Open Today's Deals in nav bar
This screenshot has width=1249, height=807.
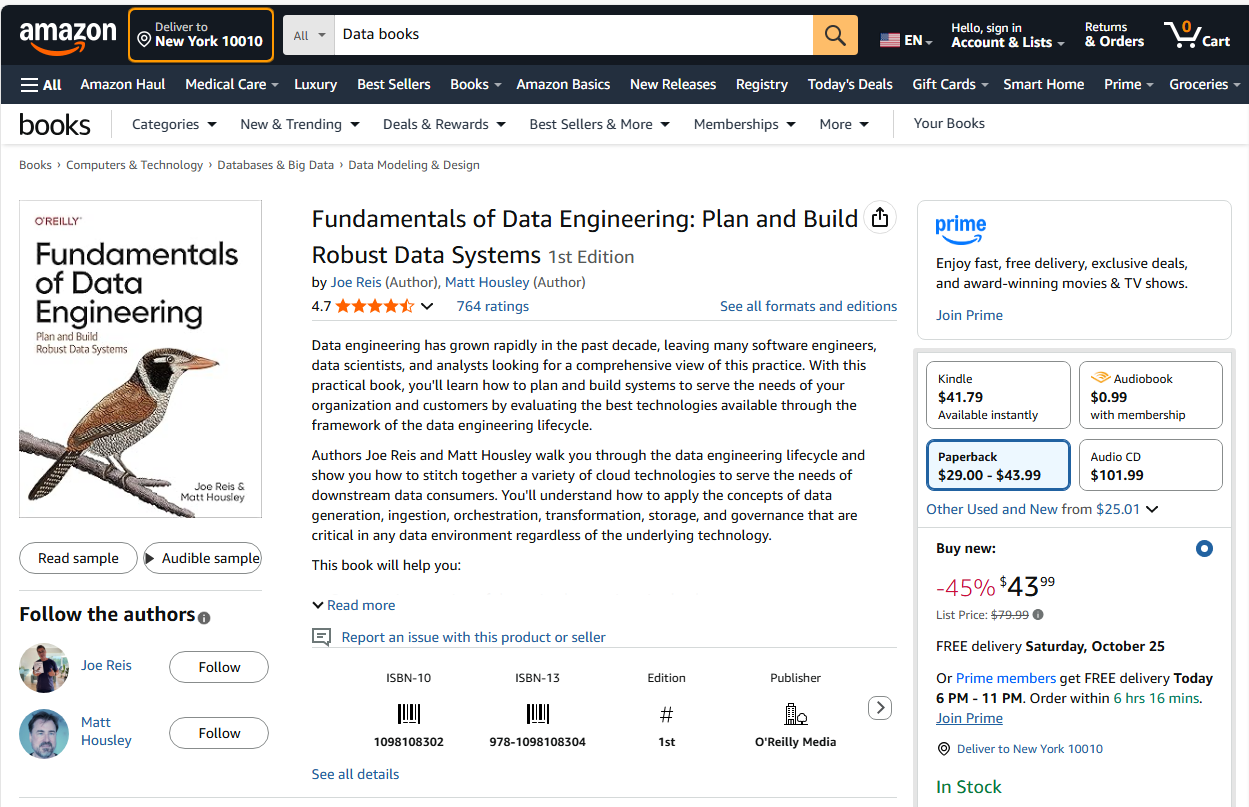tap(850, 84)
